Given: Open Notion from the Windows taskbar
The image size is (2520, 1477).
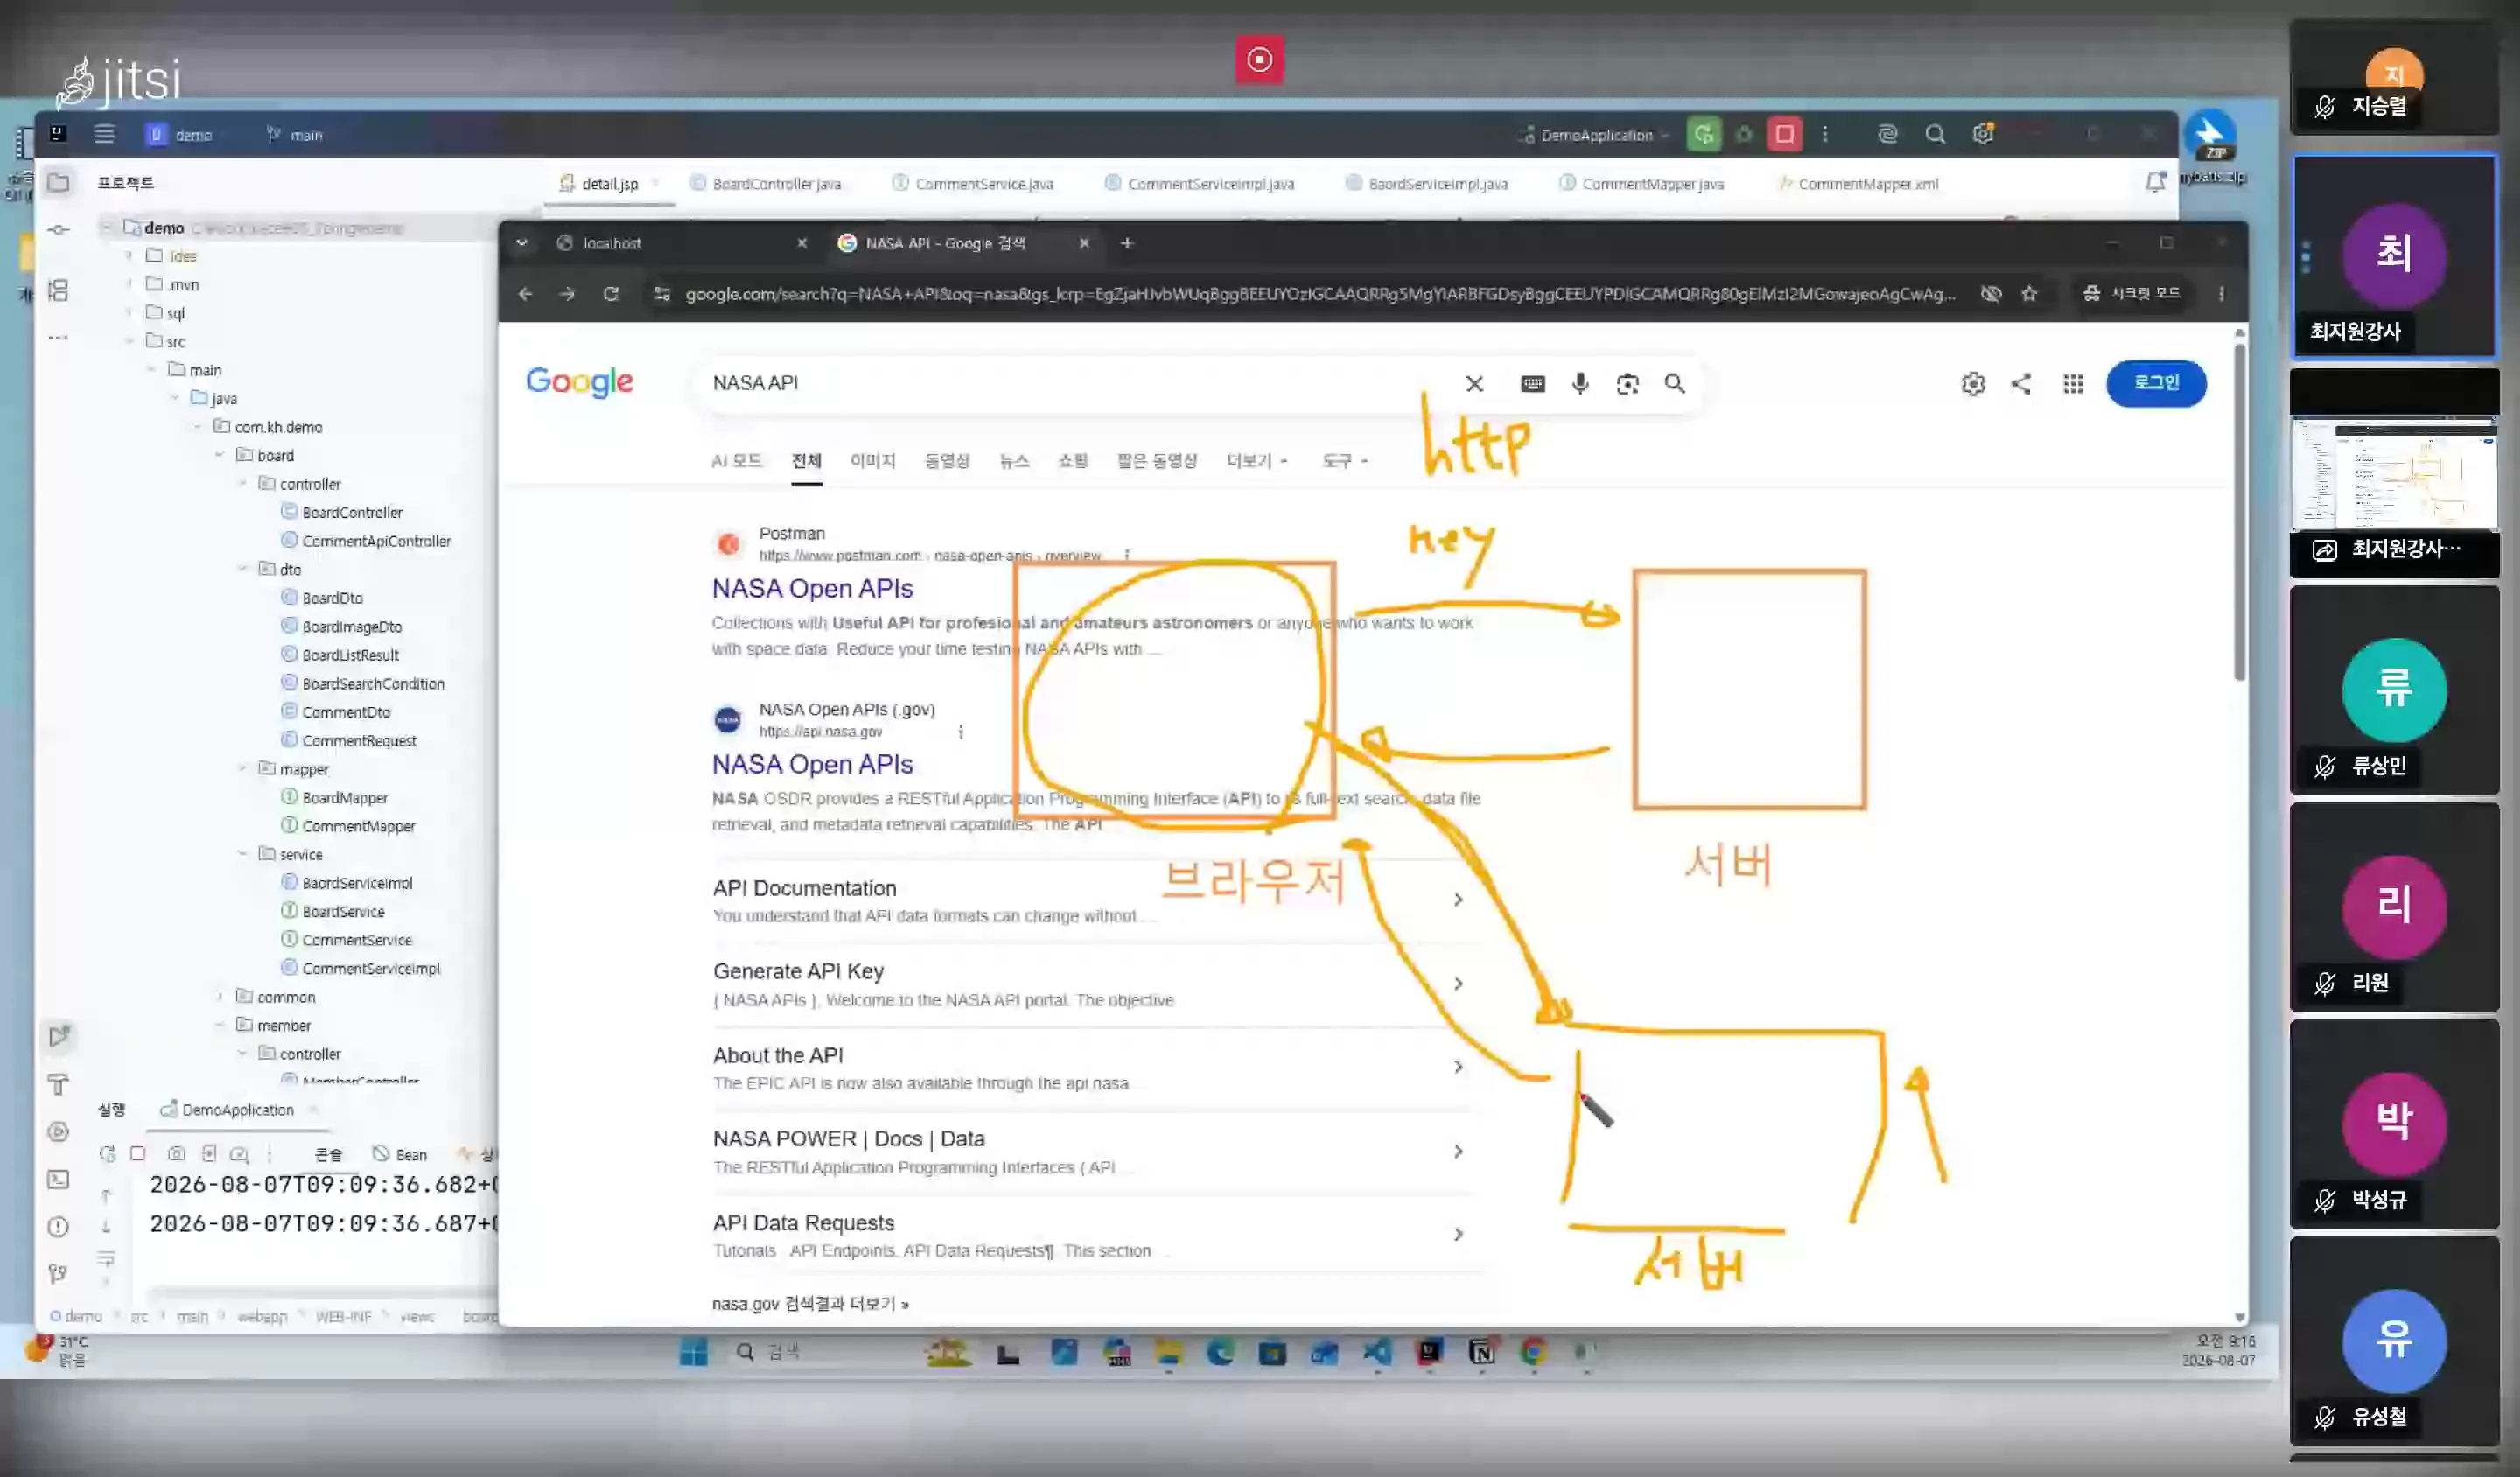Looking at the screenshot, I should [1482, 1352].
